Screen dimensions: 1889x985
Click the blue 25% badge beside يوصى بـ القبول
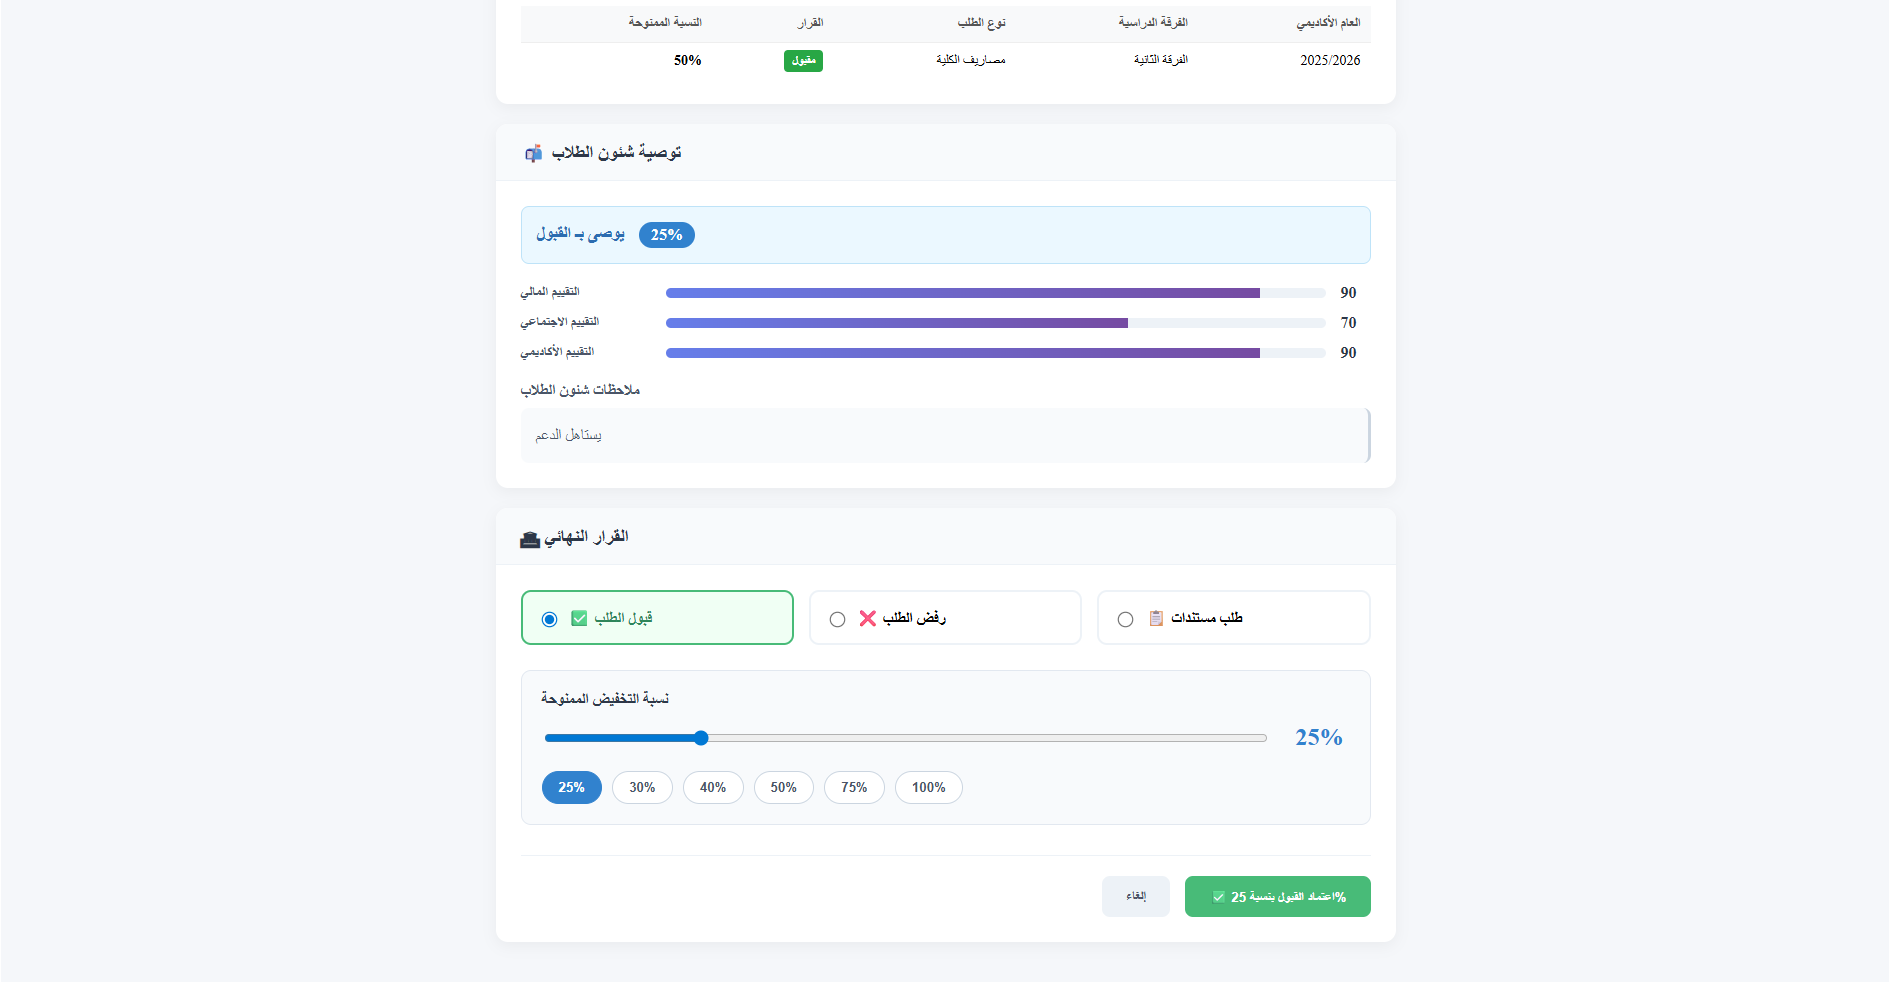click(x=666, y=235)
